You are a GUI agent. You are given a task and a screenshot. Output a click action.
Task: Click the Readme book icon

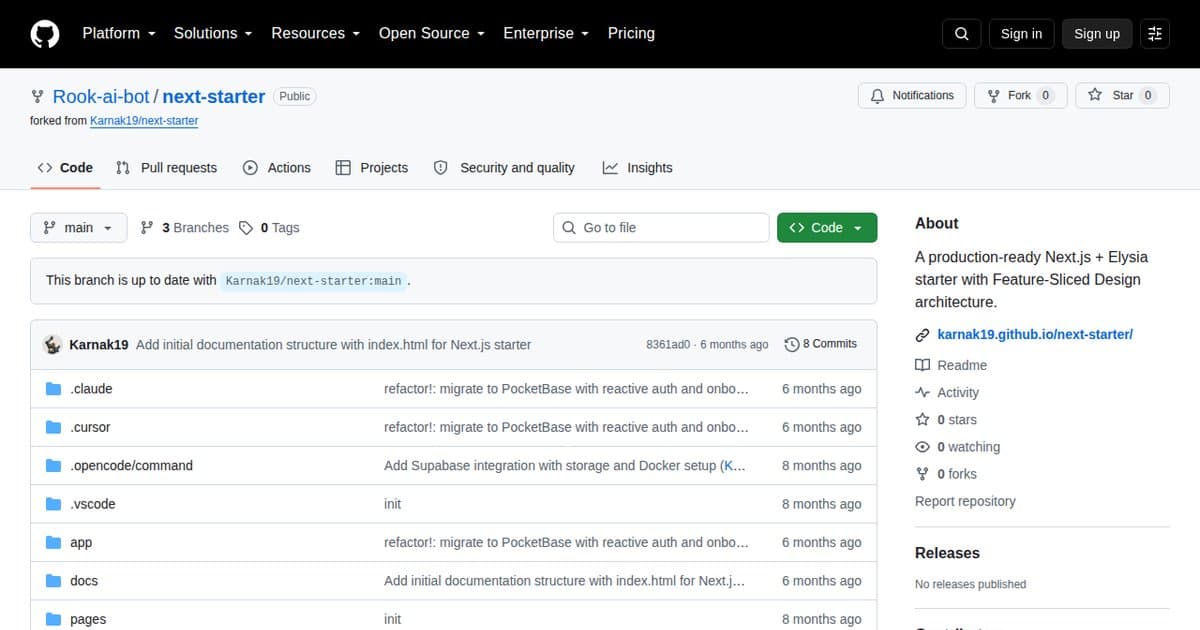coord(922,366)
